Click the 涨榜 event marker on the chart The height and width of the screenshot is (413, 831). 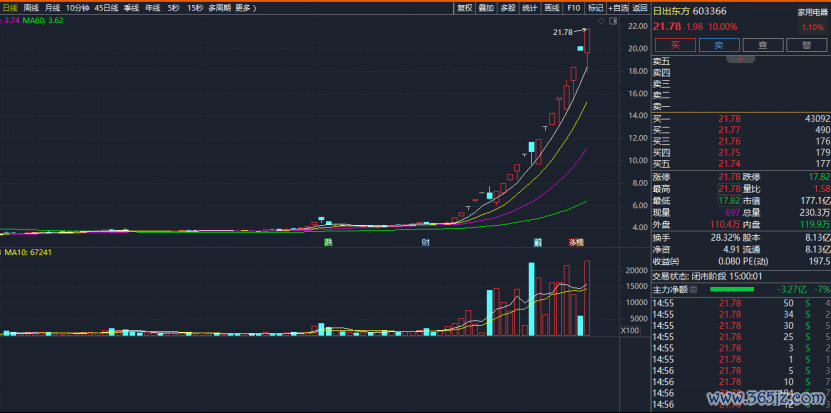(x=576, y=243)
